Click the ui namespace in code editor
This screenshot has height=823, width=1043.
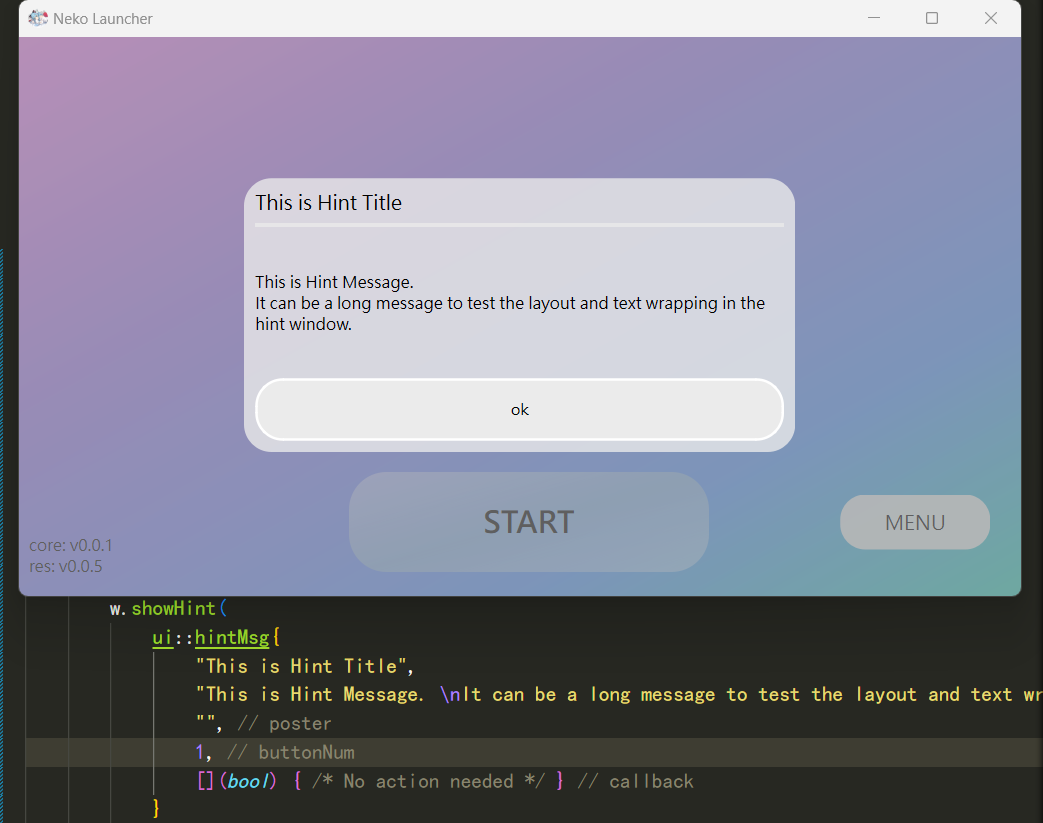coord(162,637)
